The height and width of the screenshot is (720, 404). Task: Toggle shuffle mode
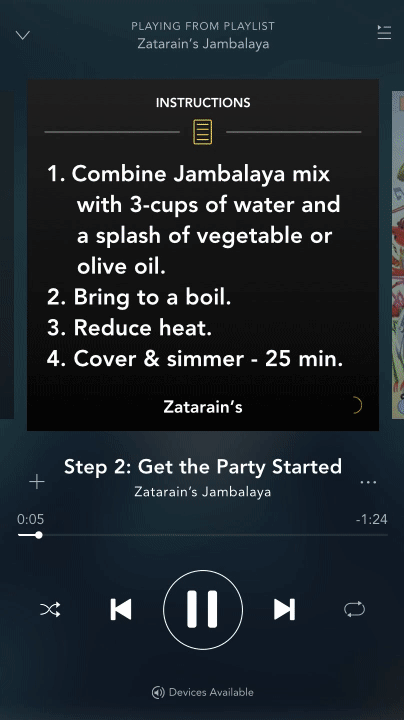tap(50, 610)
